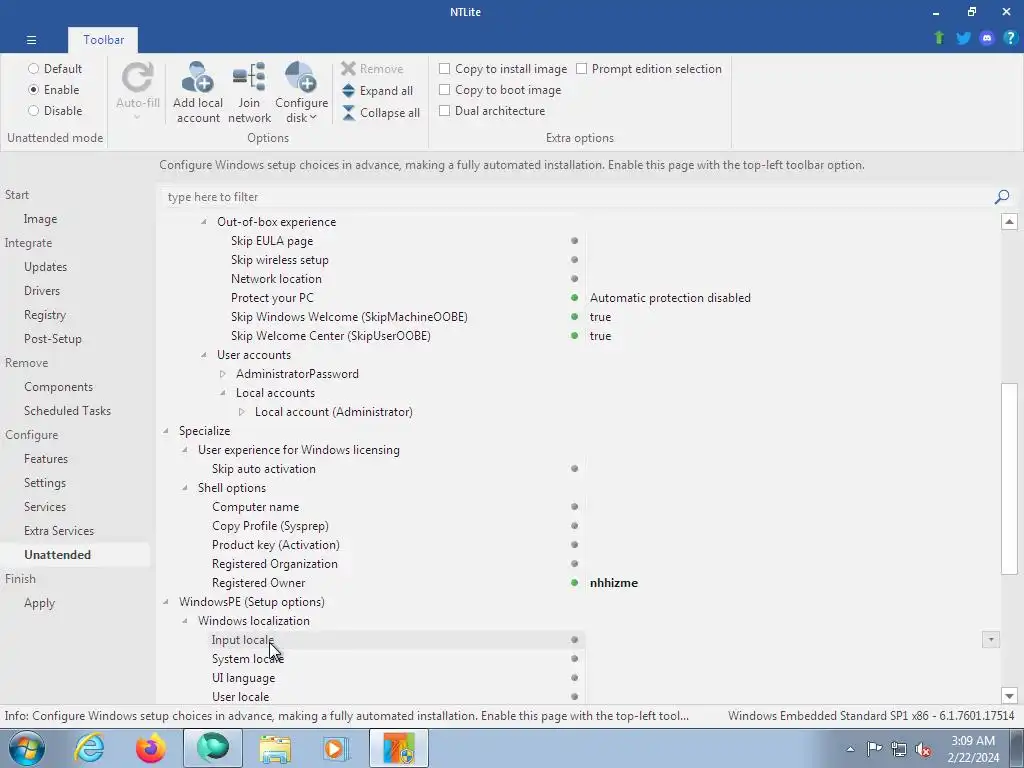1024x768 pixels.
Task: Select the Toolbar tab
Action: point(103,40)
